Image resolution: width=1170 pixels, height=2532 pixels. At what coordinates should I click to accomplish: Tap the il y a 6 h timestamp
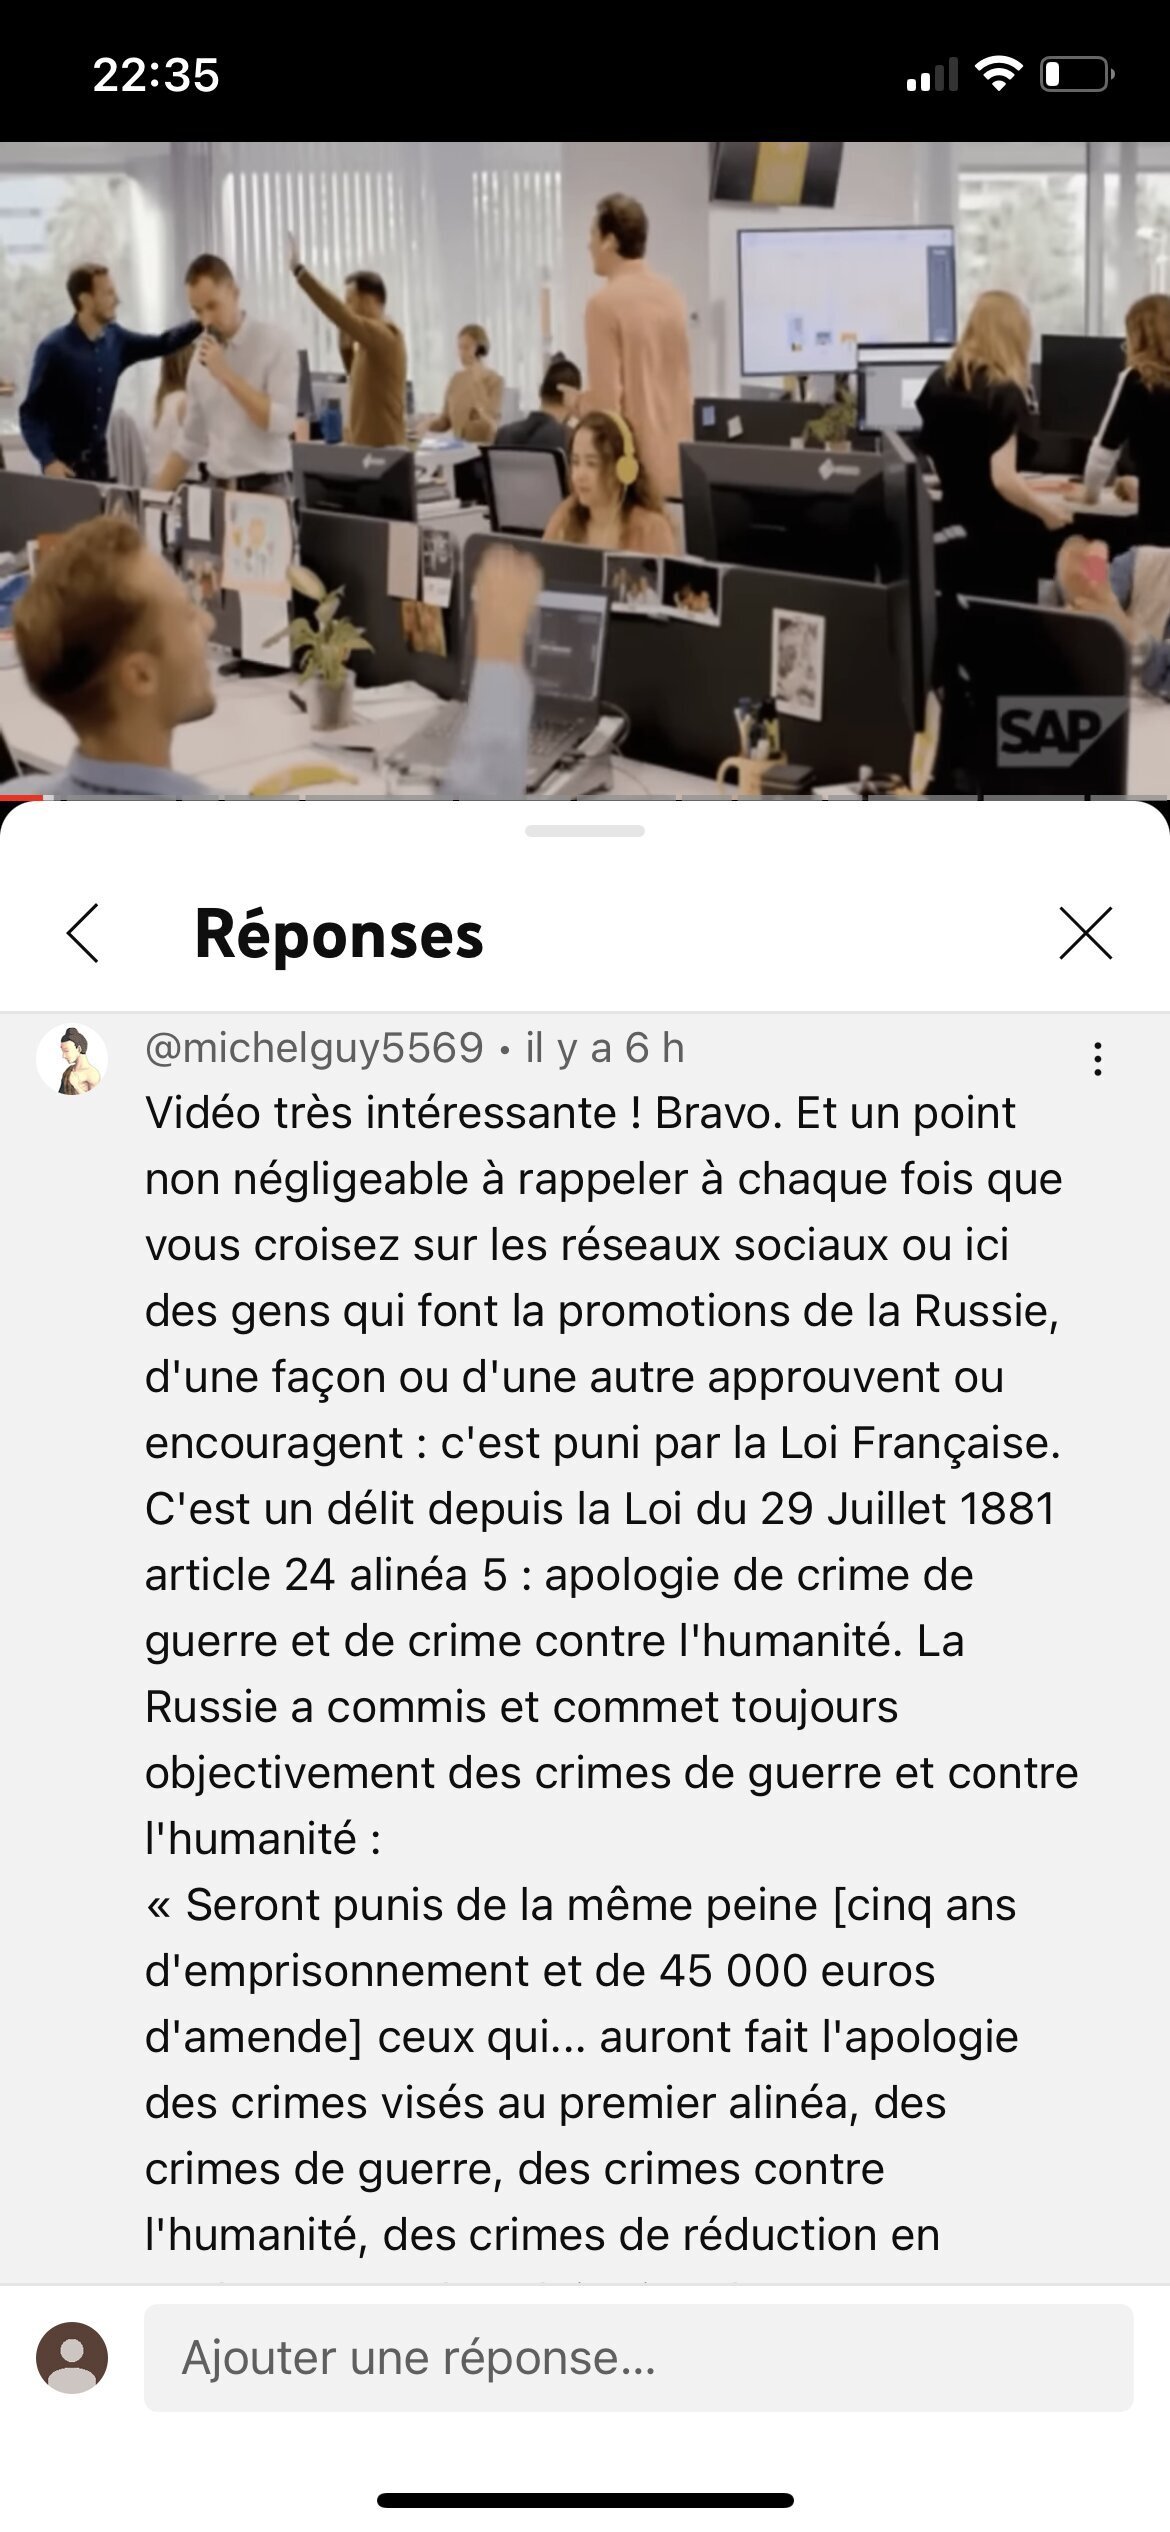tap(605, 1048)
